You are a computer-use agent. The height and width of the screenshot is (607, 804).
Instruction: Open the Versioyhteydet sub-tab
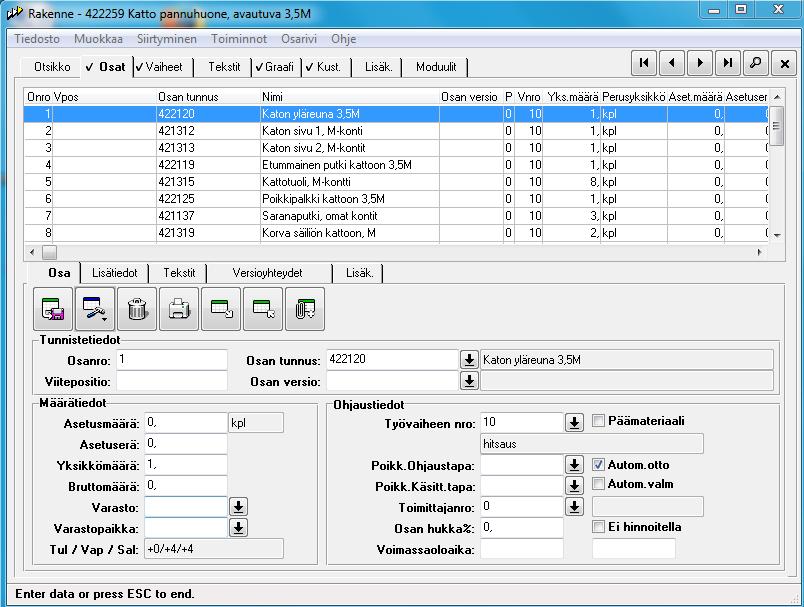(x=267, y=273)
